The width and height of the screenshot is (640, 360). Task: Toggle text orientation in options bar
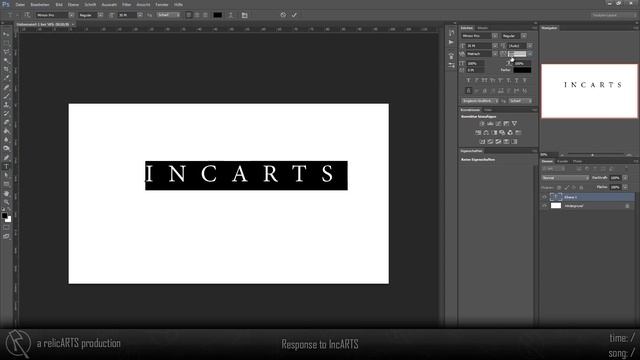coord(27,15)
